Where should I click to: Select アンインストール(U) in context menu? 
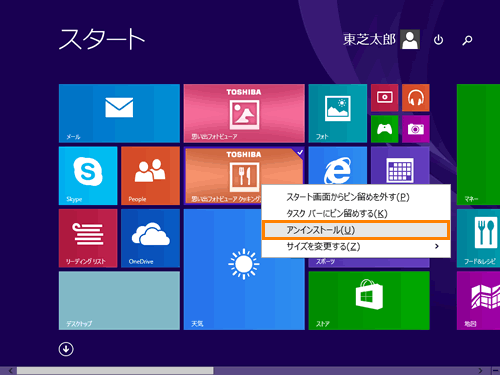(356, 230)
